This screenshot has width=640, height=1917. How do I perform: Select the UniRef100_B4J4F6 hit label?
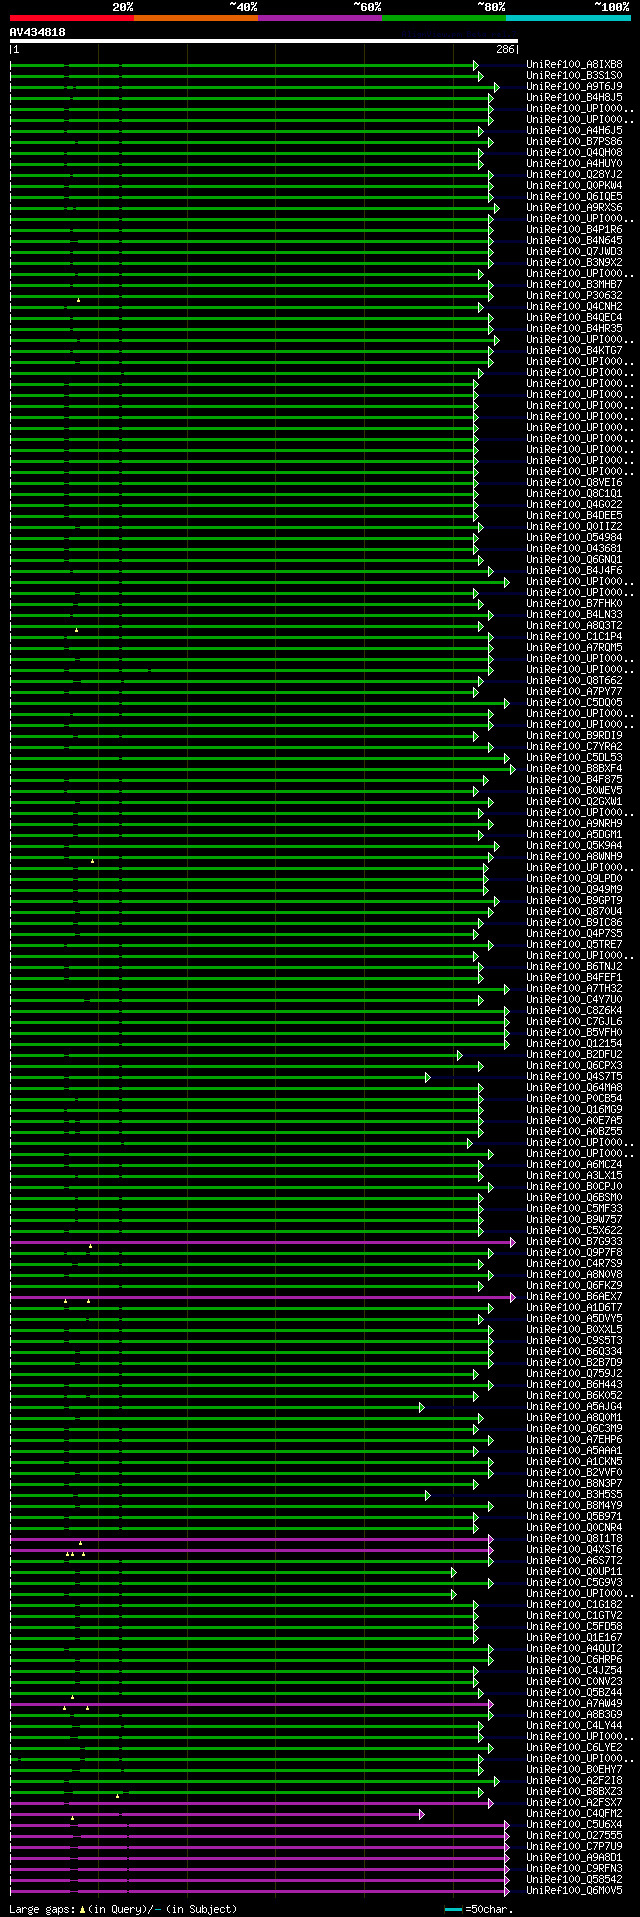click(x=574, y=571)
